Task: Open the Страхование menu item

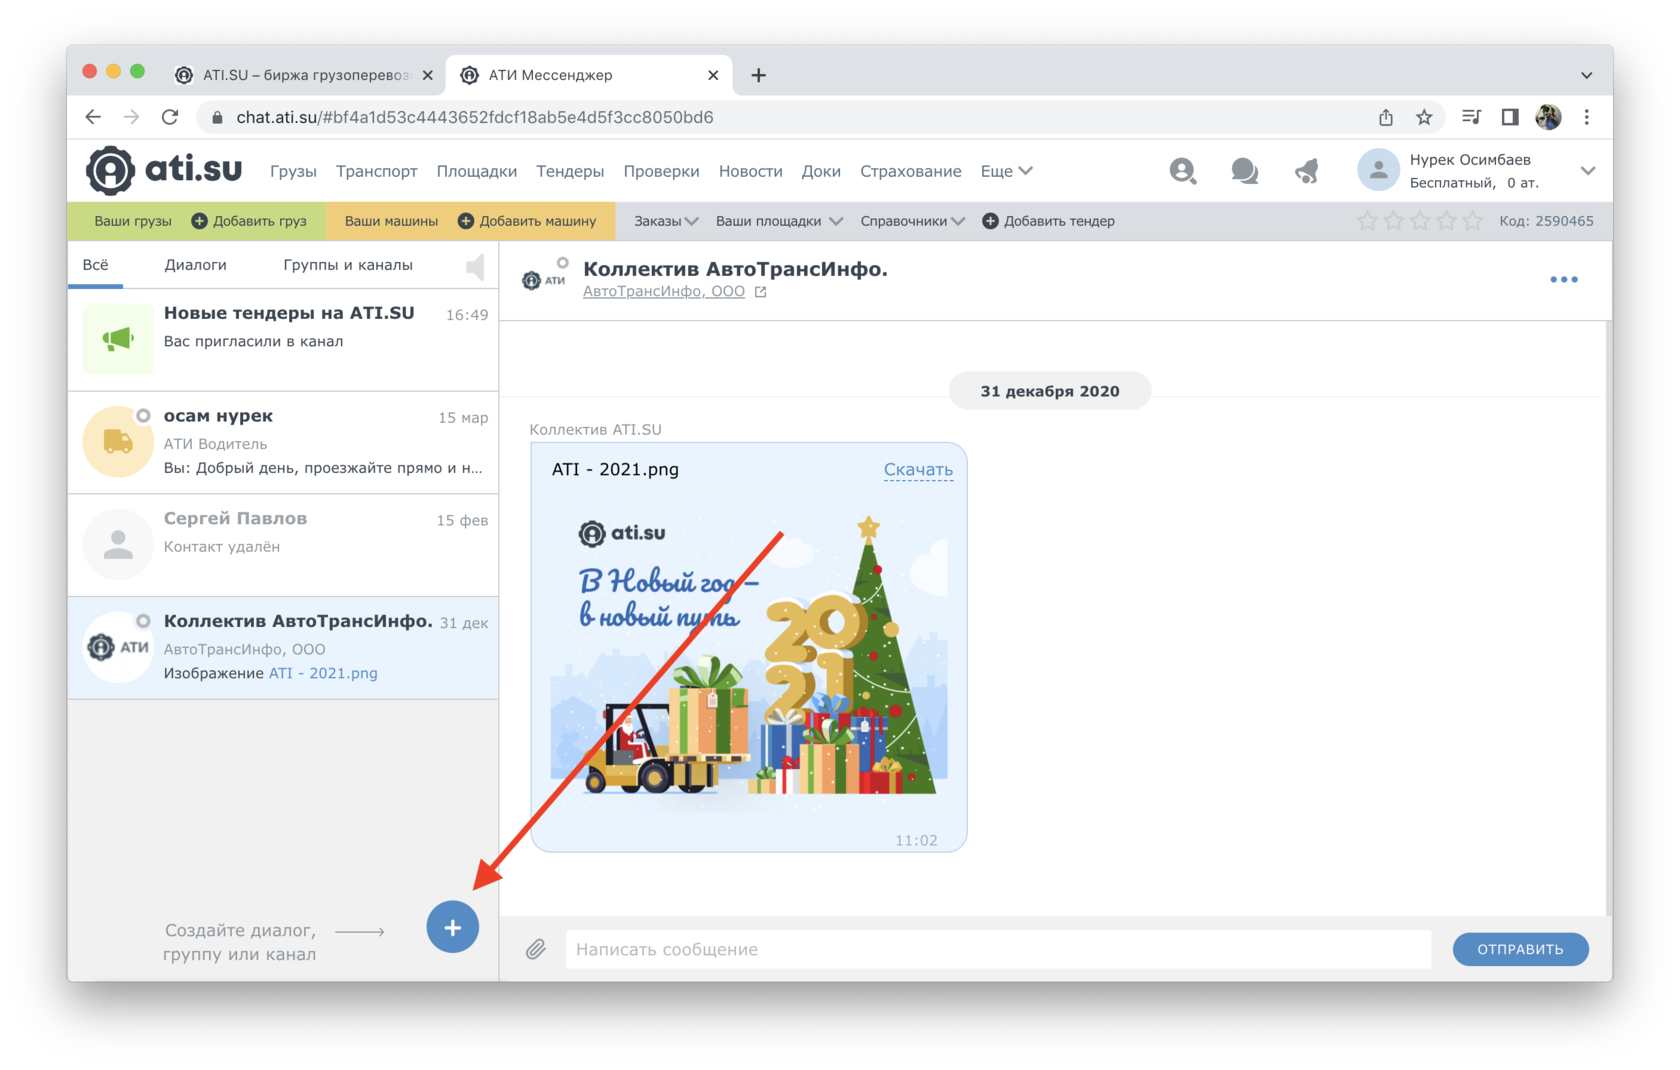Action: point(910,171)
